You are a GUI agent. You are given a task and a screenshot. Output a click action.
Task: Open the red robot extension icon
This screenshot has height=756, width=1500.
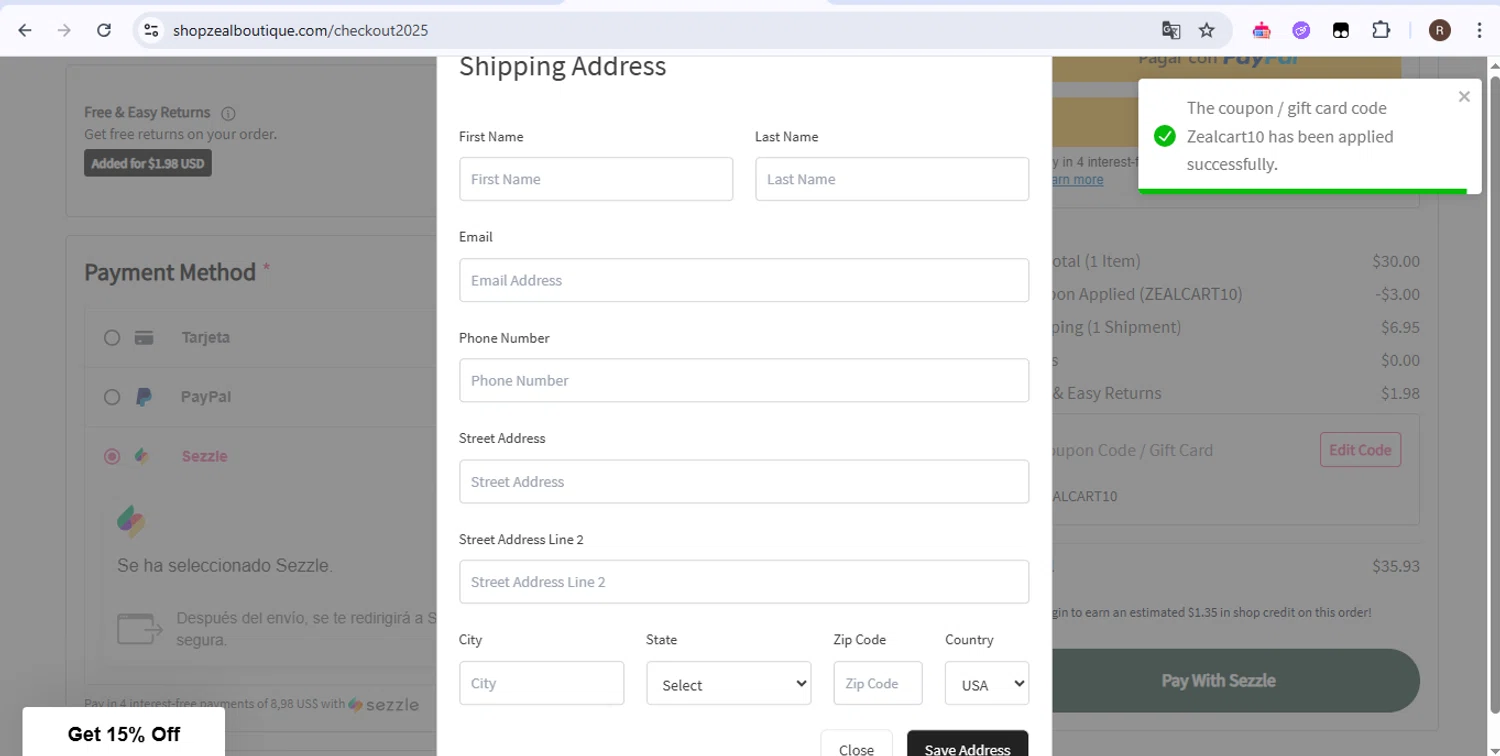coord(1261,30)
